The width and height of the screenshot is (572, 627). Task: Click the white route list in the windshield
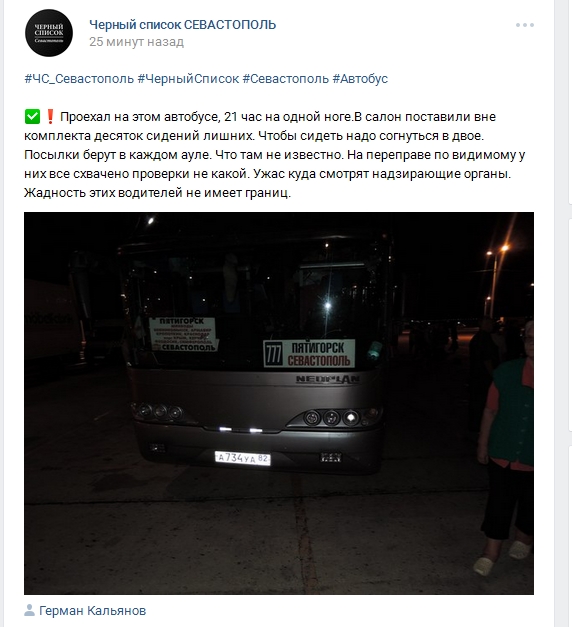click(183, 334)
